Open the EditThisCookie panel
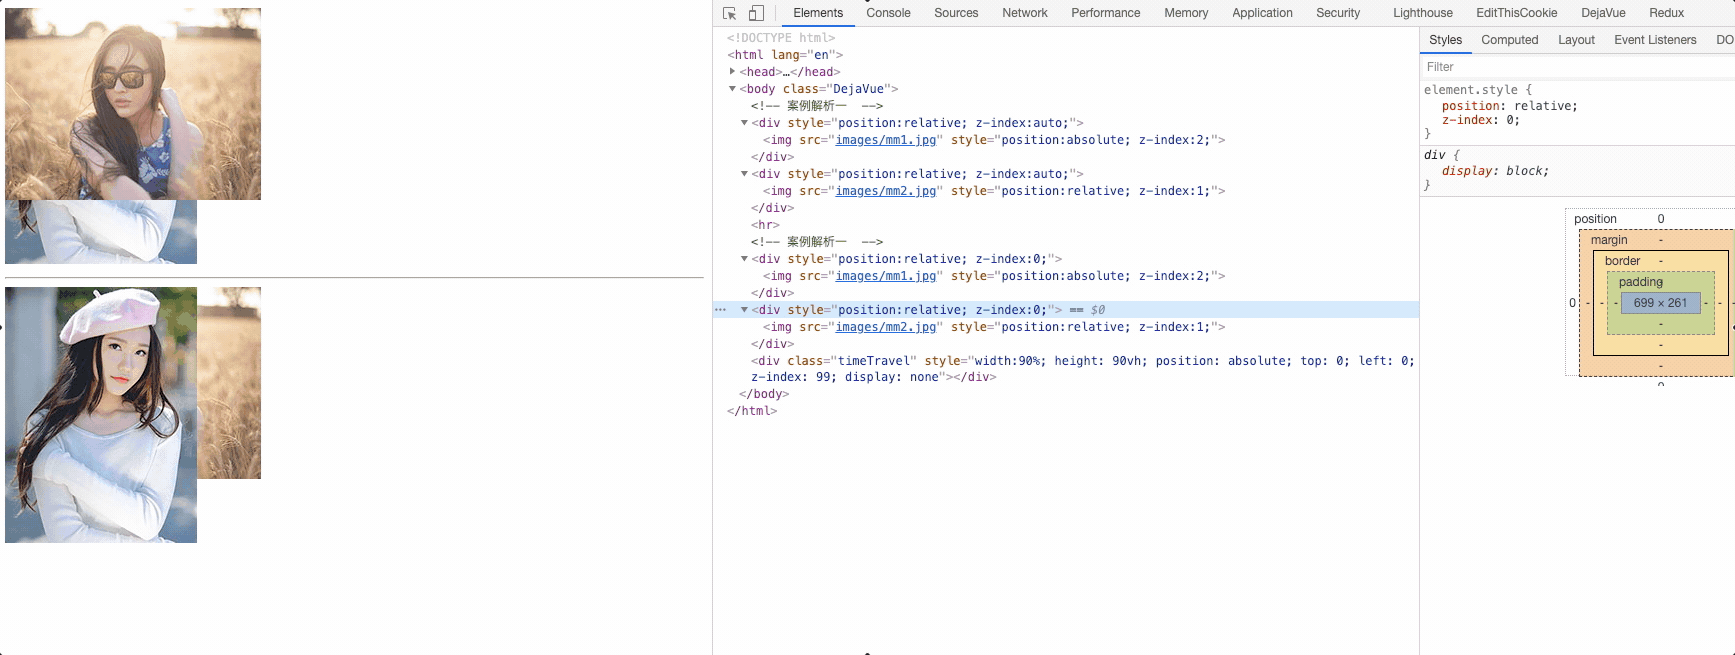Screen dimensions: 1735x655 pos(1516,13)
